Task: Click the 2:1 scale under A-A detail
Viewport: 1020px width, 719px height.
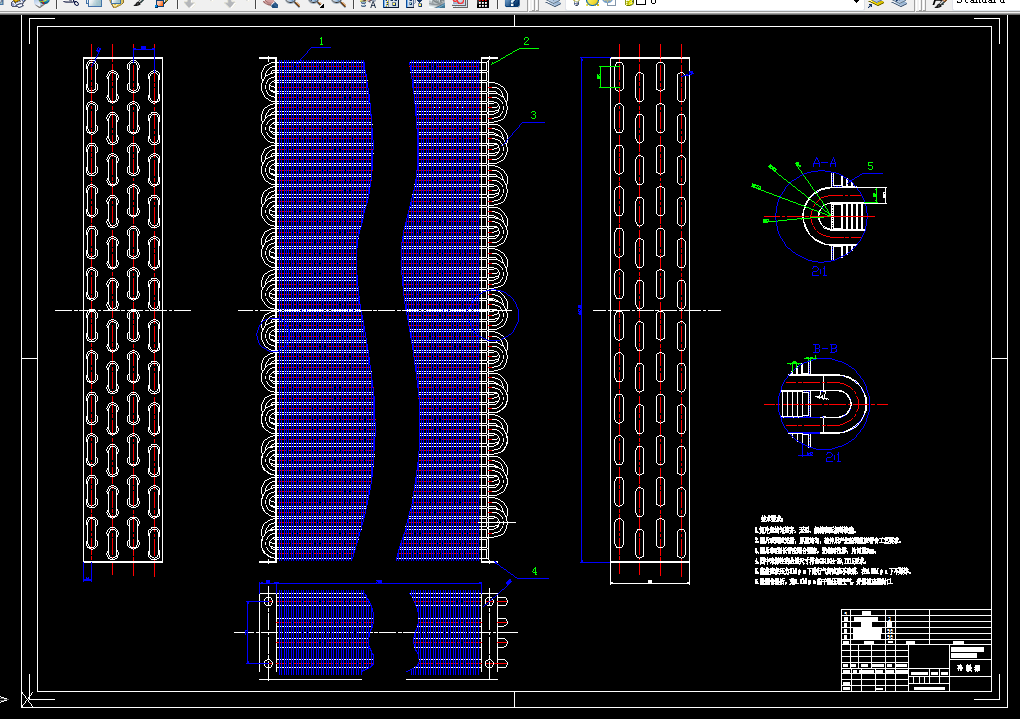Action: coord(819,271)
